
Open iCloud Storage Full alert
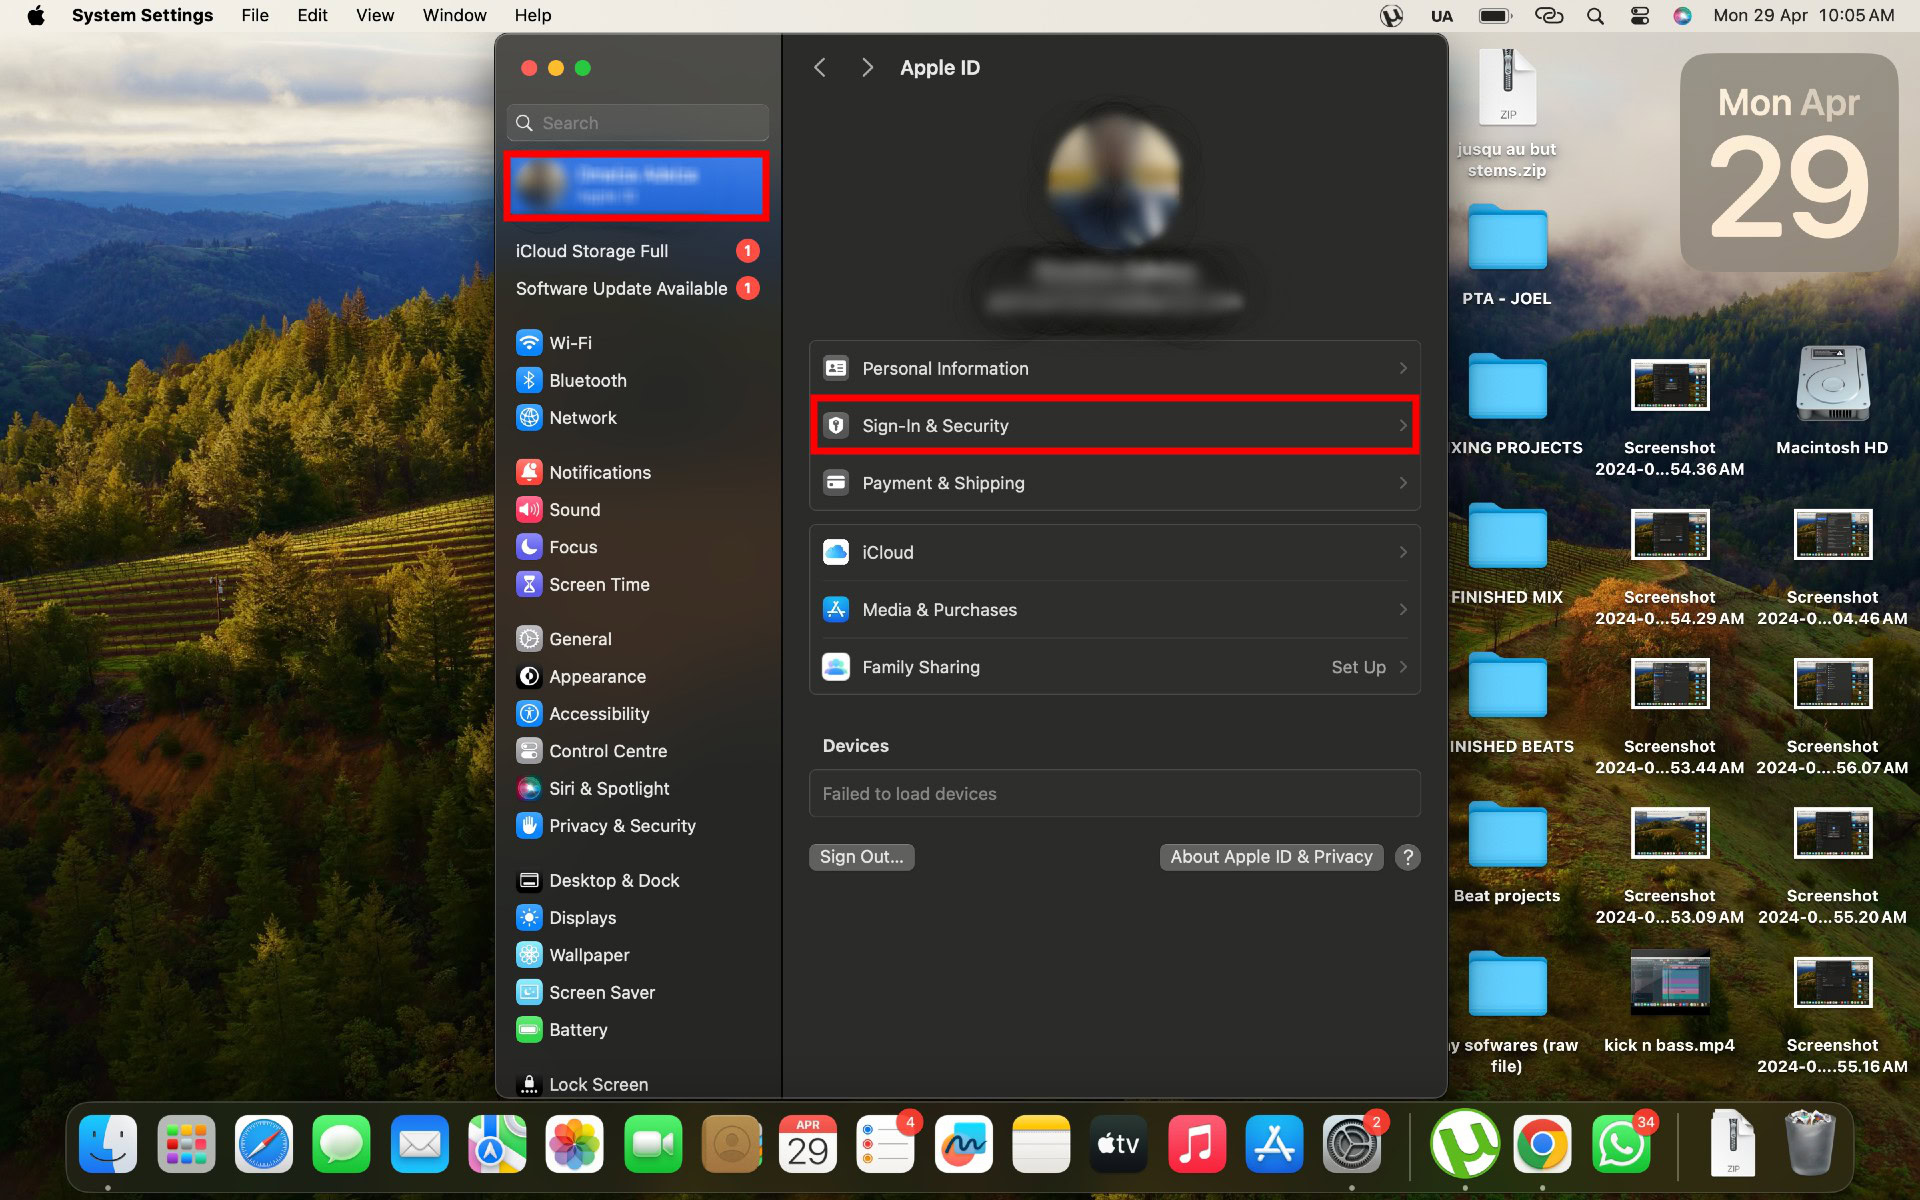point(638,251)
